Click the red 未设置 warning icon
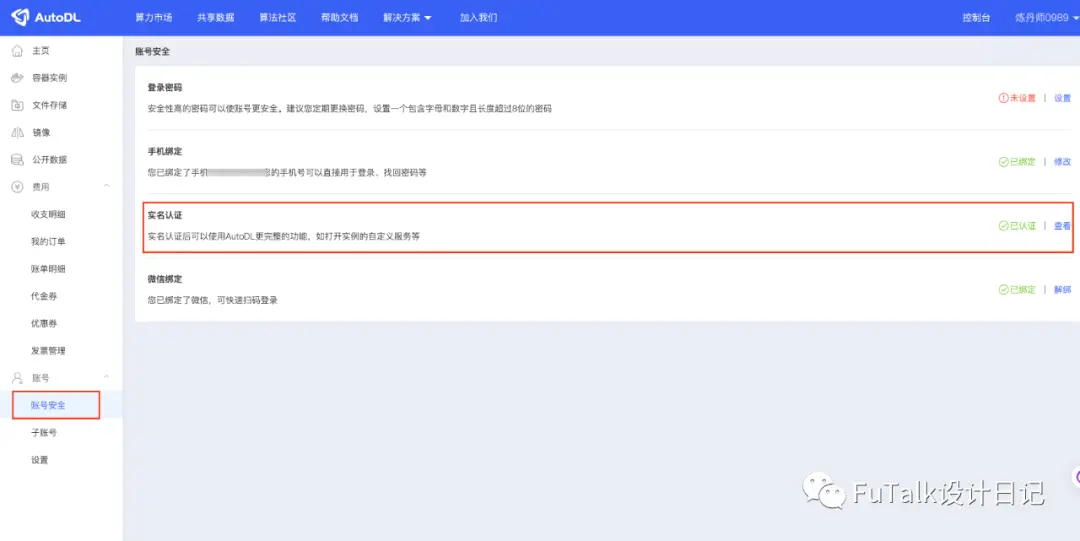 tap(1003, 99)
